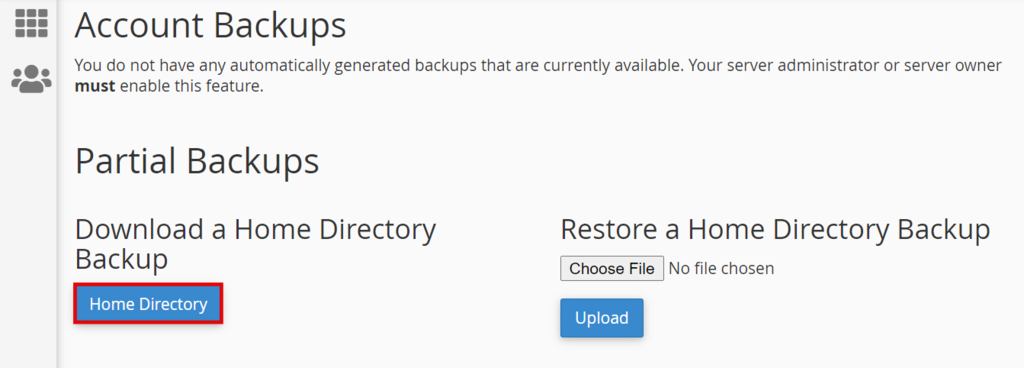The width and height of the screenshot is (1024, 368).
Task: Open the cPanel tools grid icon
Action: pyautogui.click(x=31, y=23)
